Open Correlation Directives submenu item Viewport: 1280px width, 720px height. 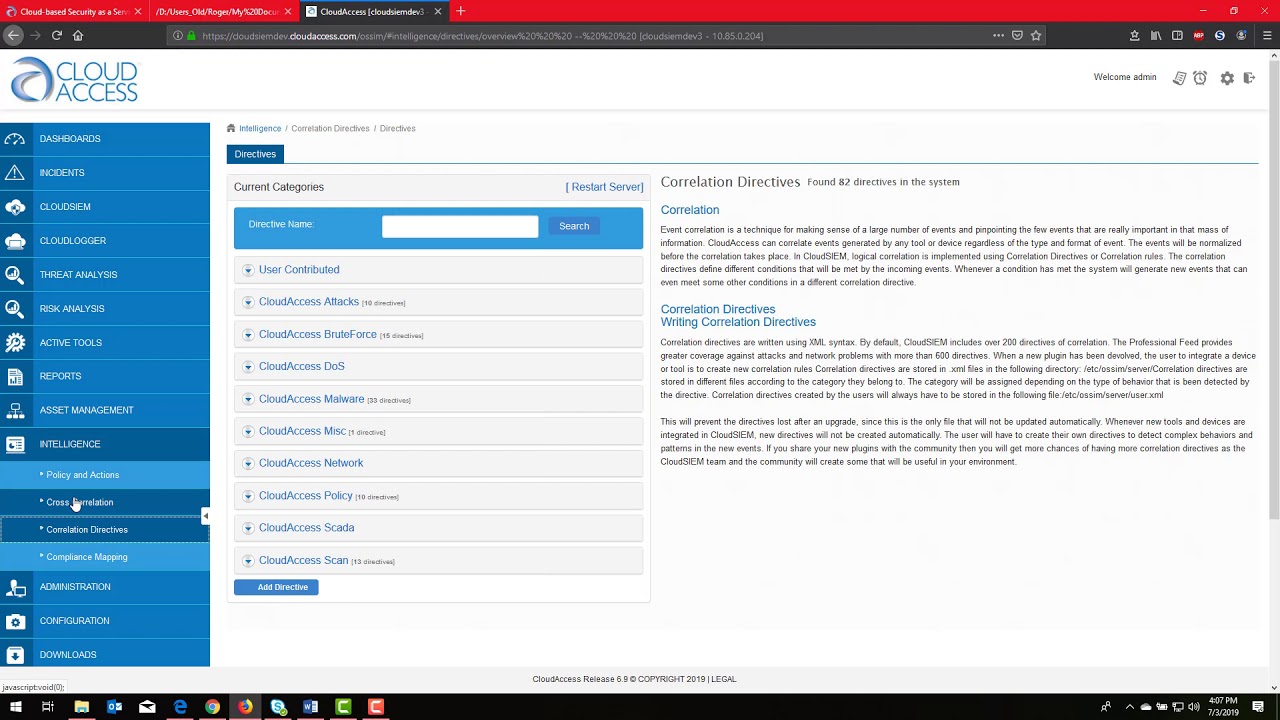pyautogui.click(x=87, y=530)
